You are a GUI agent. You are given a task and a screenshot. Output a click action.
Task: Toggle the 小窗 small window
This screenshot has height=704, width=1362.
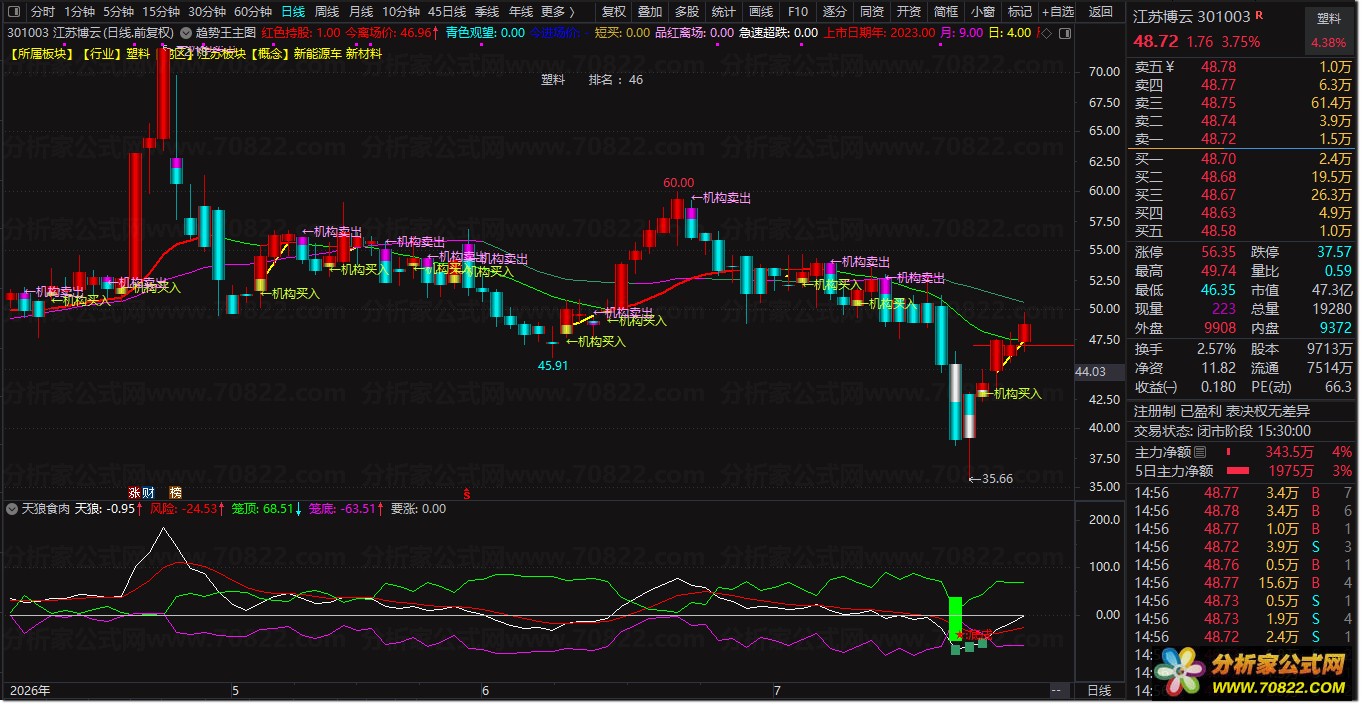click(983, 12)
